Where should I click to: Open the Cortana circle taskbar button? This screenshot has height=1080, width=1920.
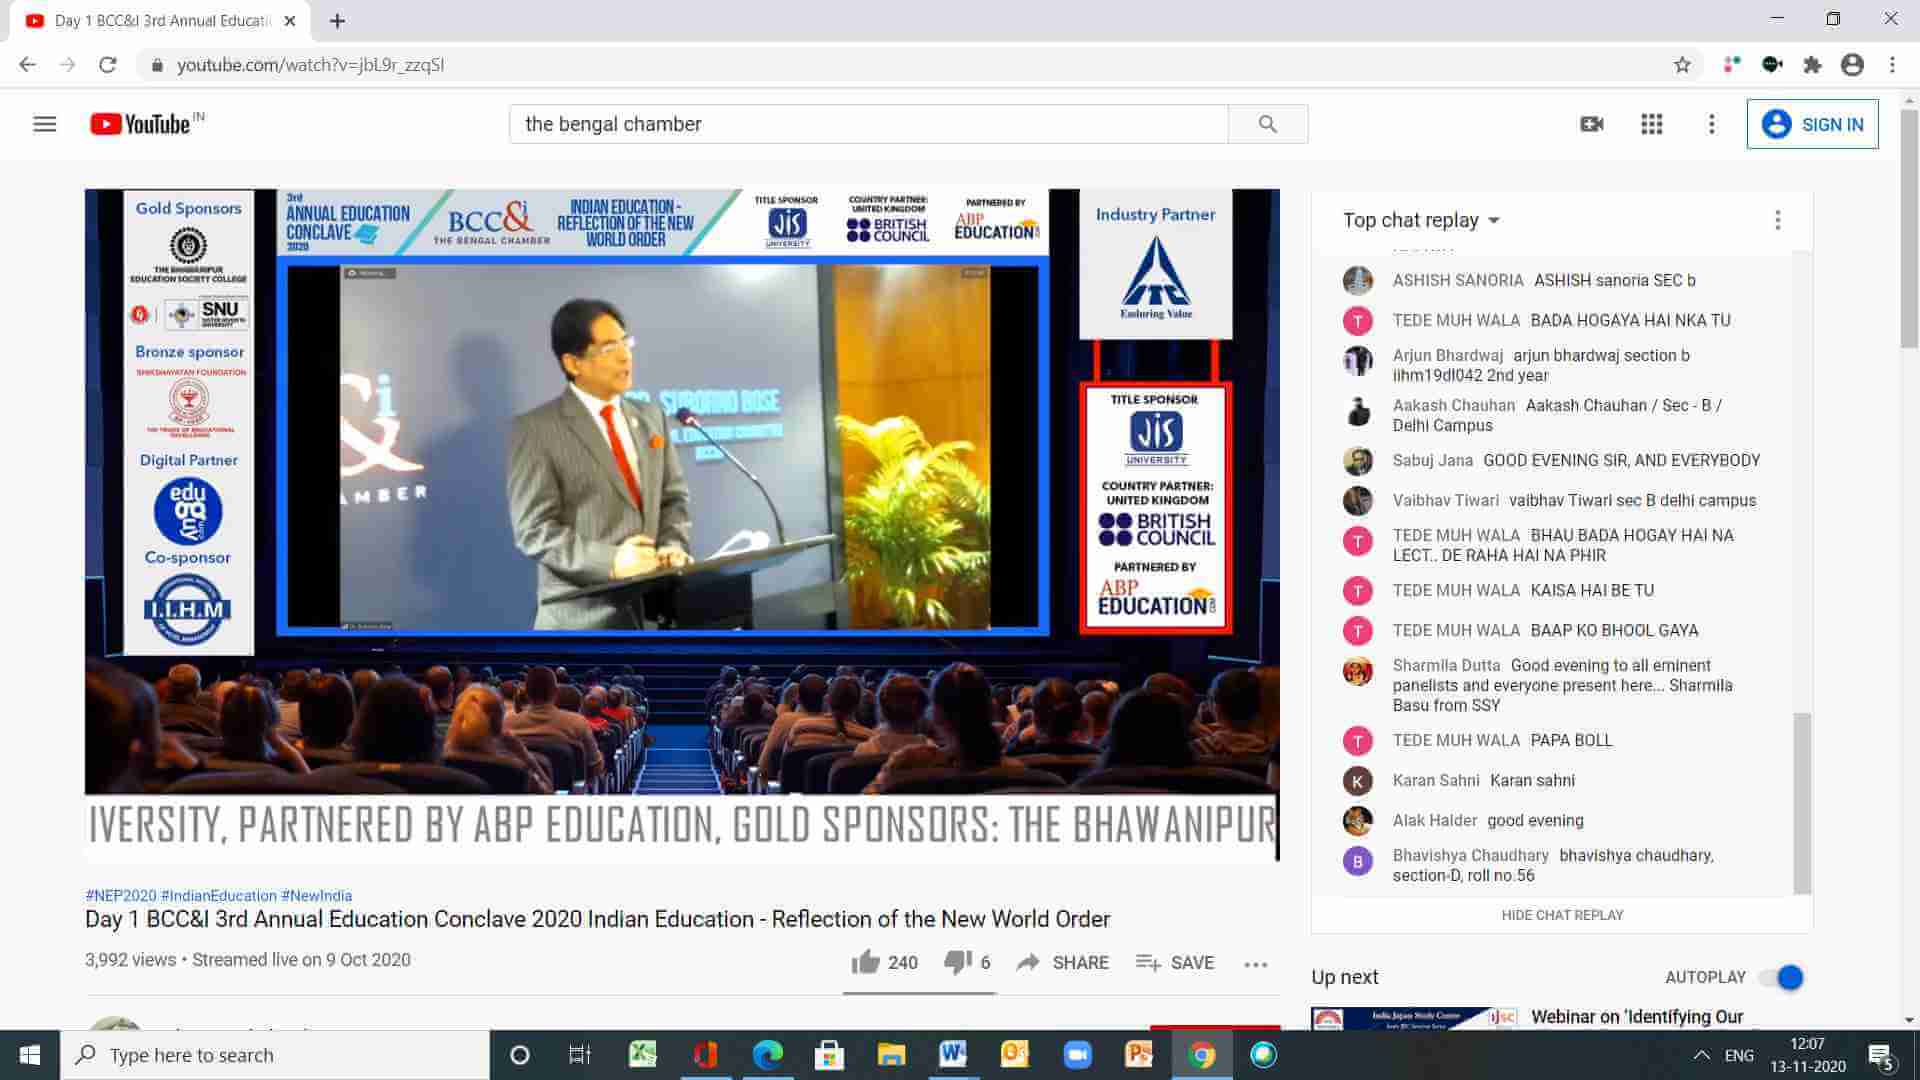pyautogui.click(x=519, y=1055)
